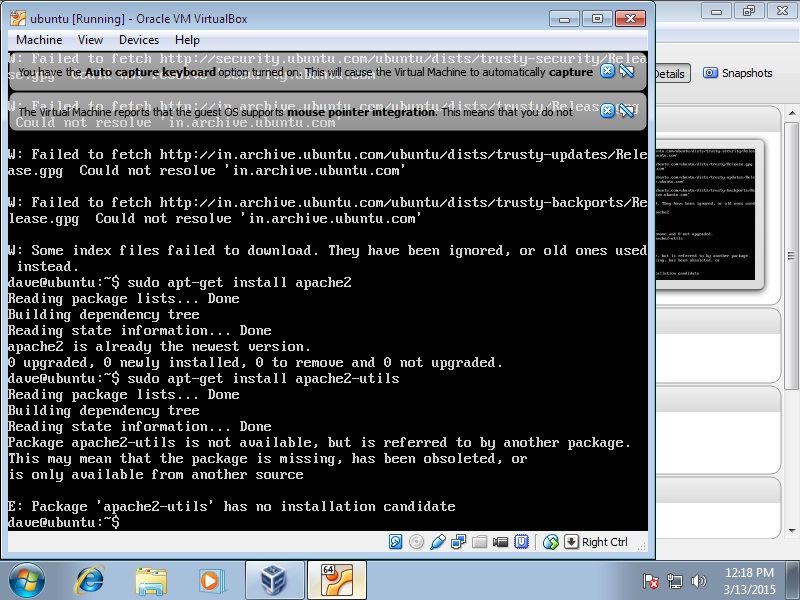Open the Devices menu
Screen dimensions: 800x600
pyautogui.click(x=138, y=40)
